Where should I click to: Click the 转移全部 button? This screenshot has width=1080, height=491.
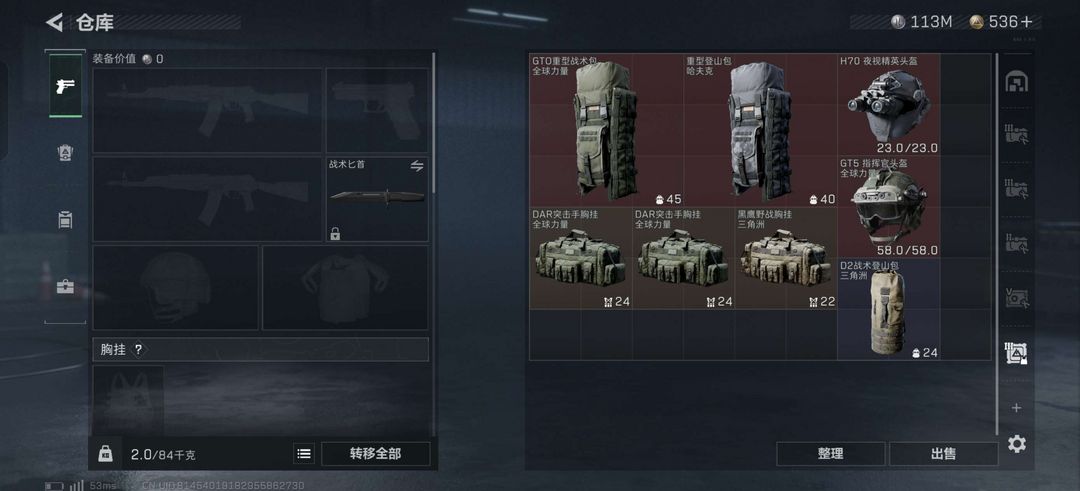375,454
